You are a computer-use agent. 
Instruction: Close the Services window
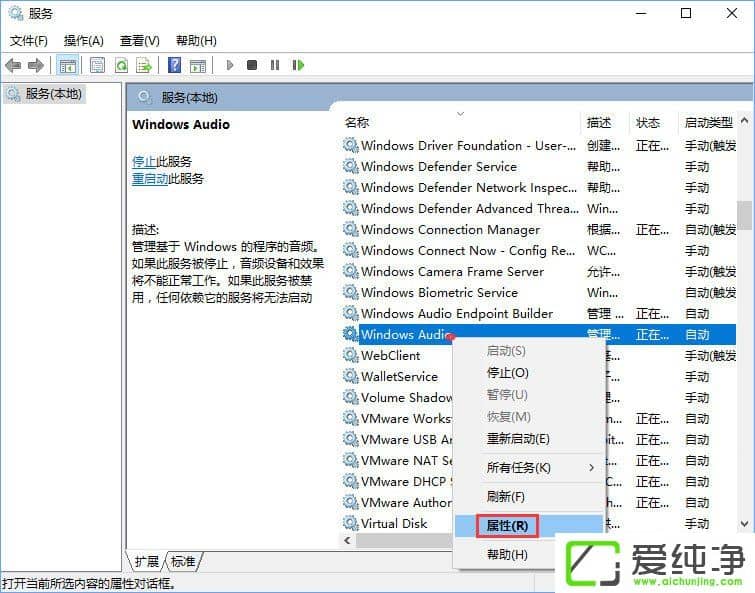[x=732, y=13]
